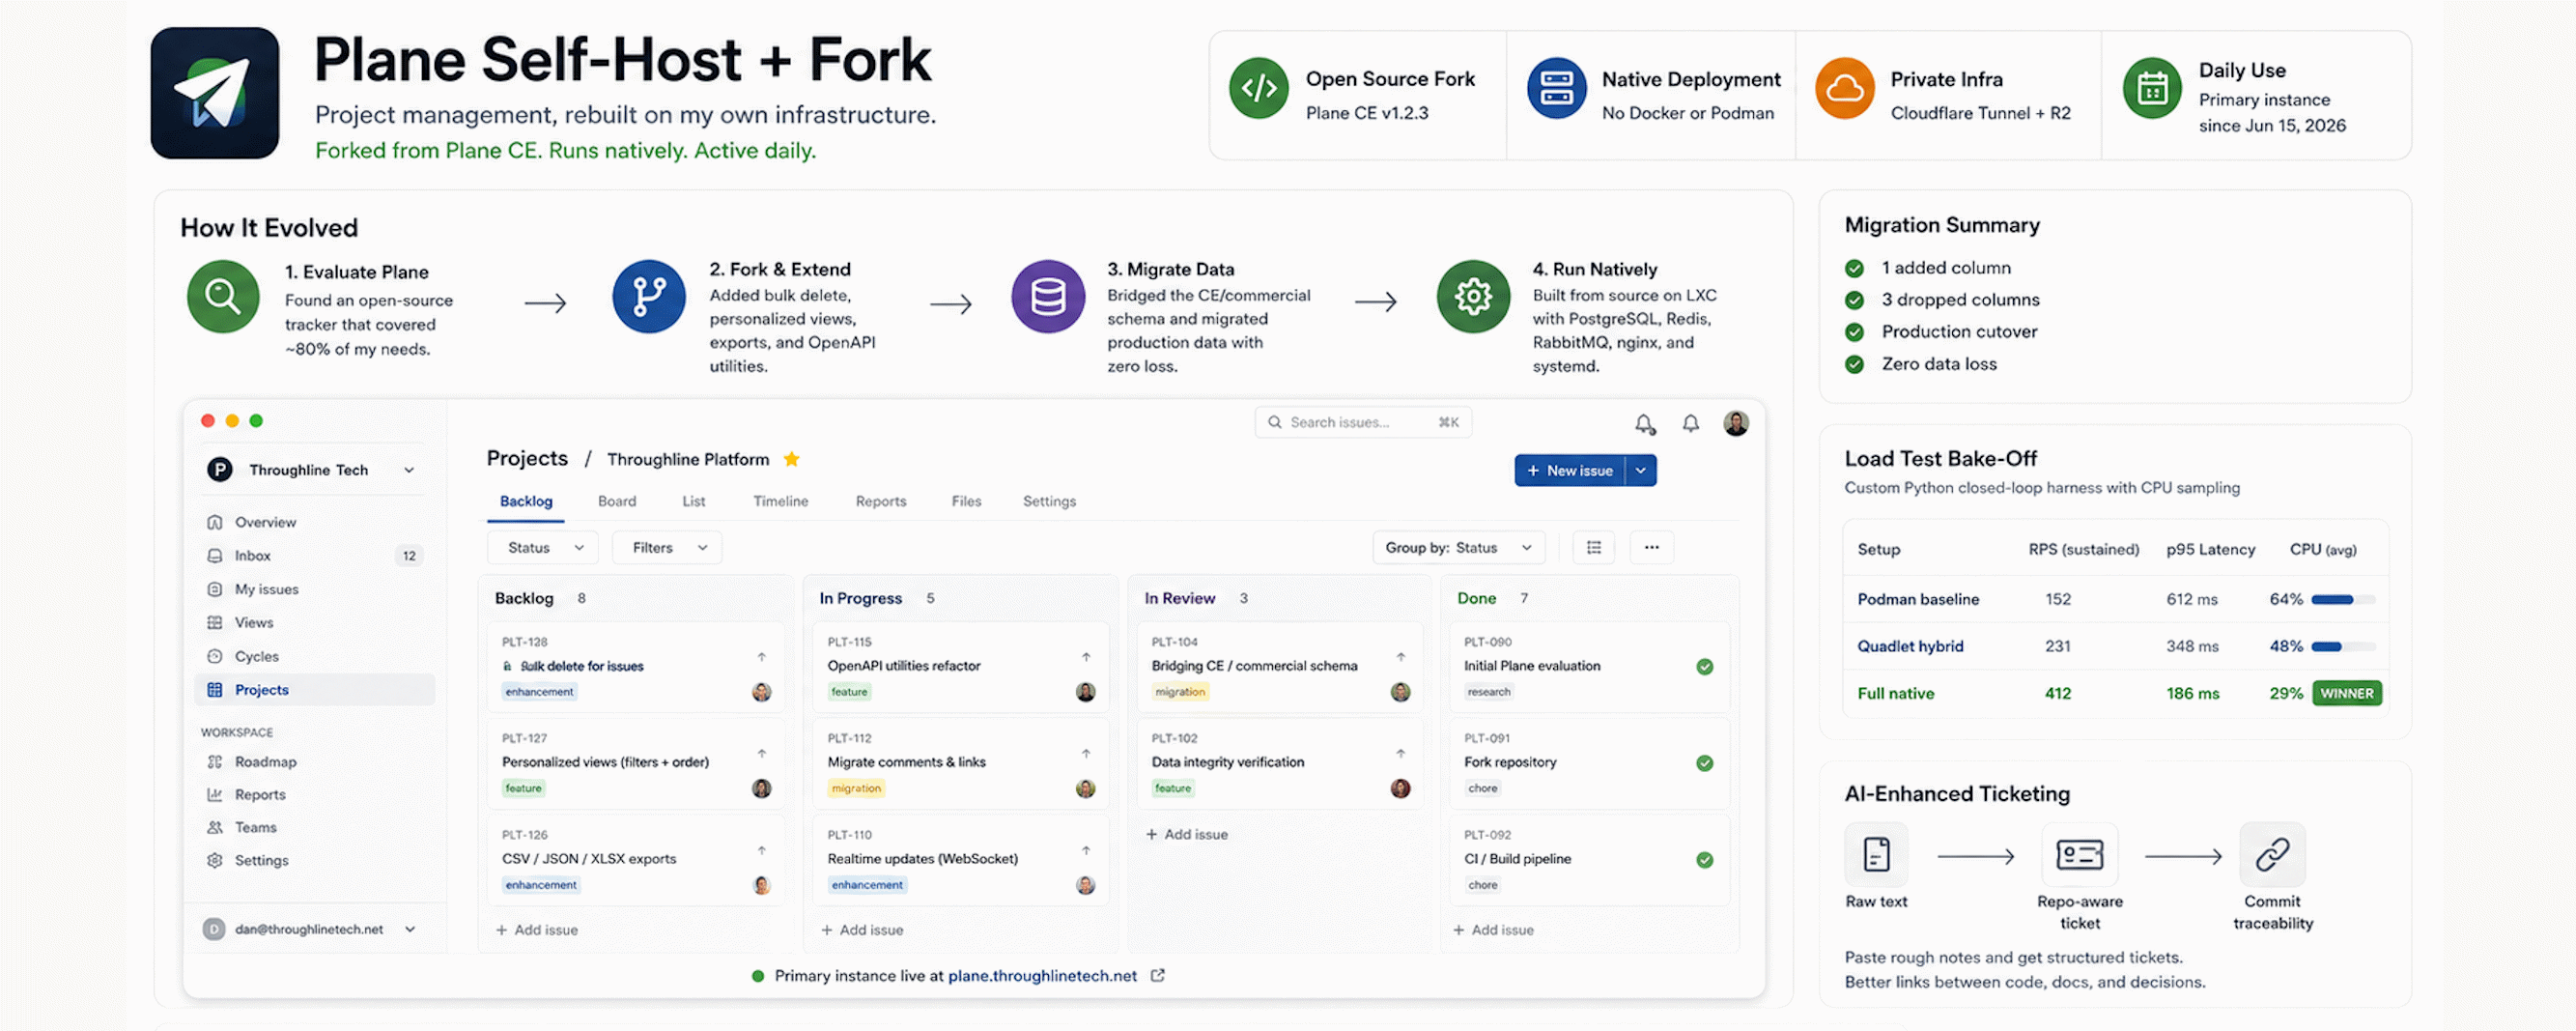Click the Run Natively gear icon
Screen dimensions: 2576x1031
1473,297
